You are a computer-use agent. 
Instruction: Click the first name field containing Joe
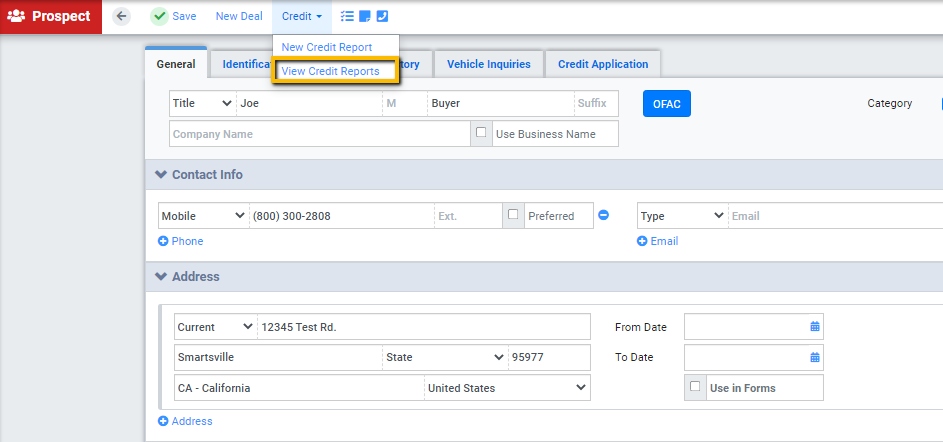(x=309, y=103)
